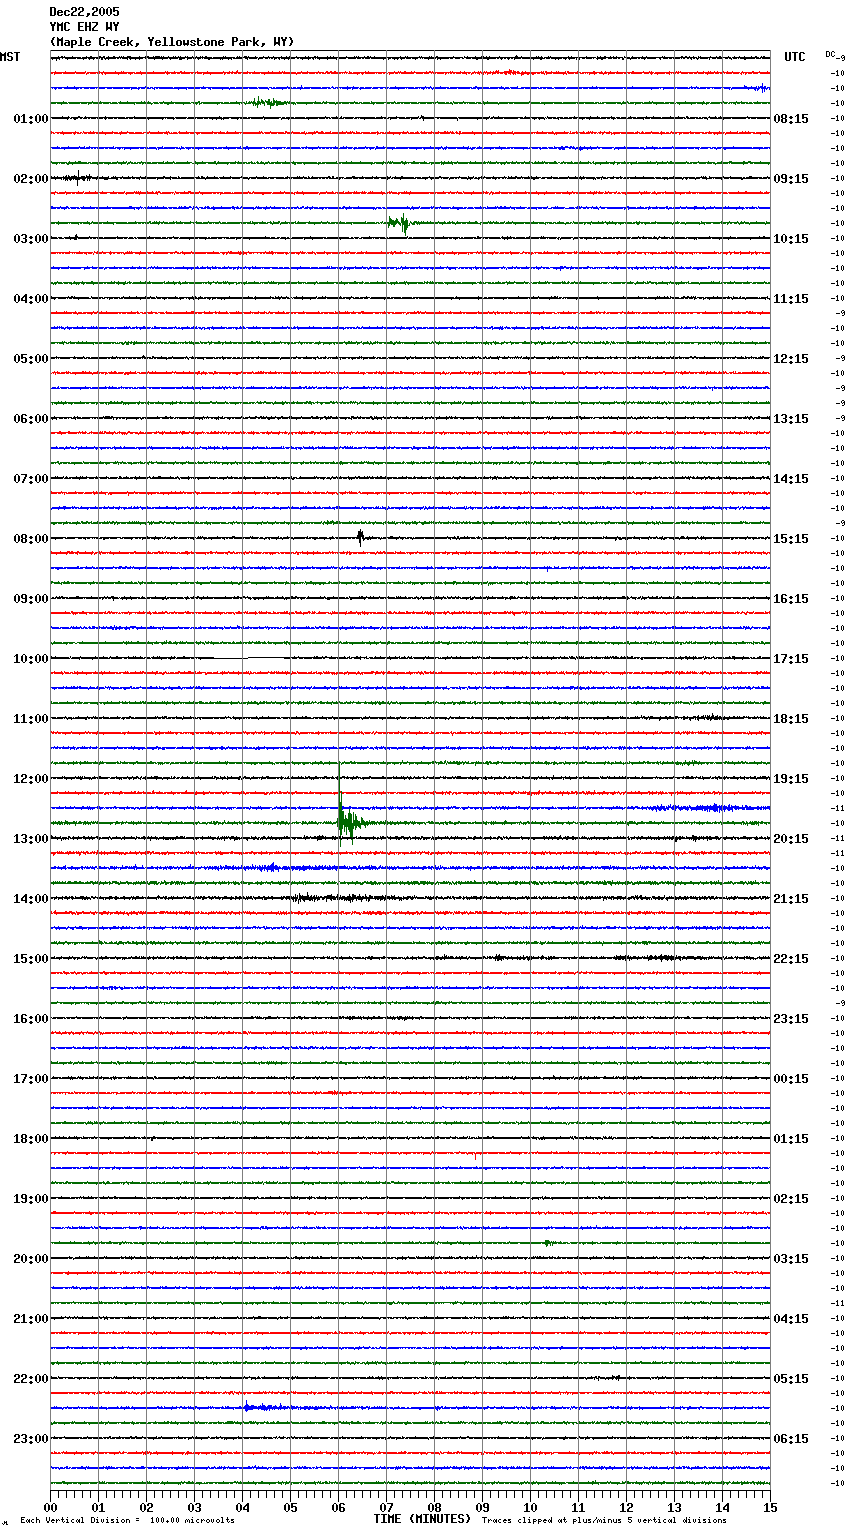Click the 11:15 UTC time label
The width and height of the screenshot is (850, 1534).
coord(791,299)
